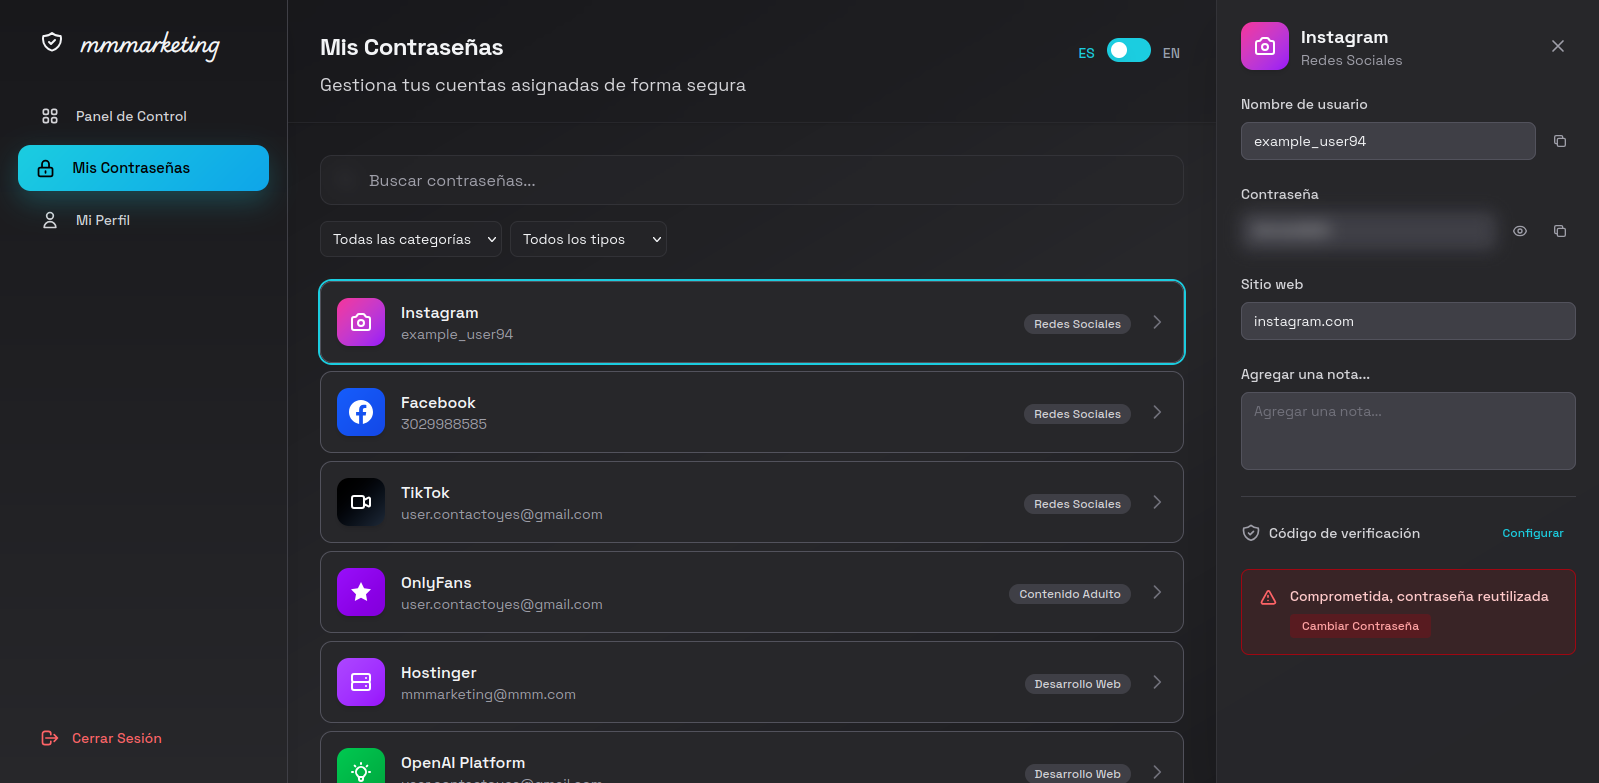Open the Todos los tipos dropdown
The image size is (1599, 783).
click(588, 239)
